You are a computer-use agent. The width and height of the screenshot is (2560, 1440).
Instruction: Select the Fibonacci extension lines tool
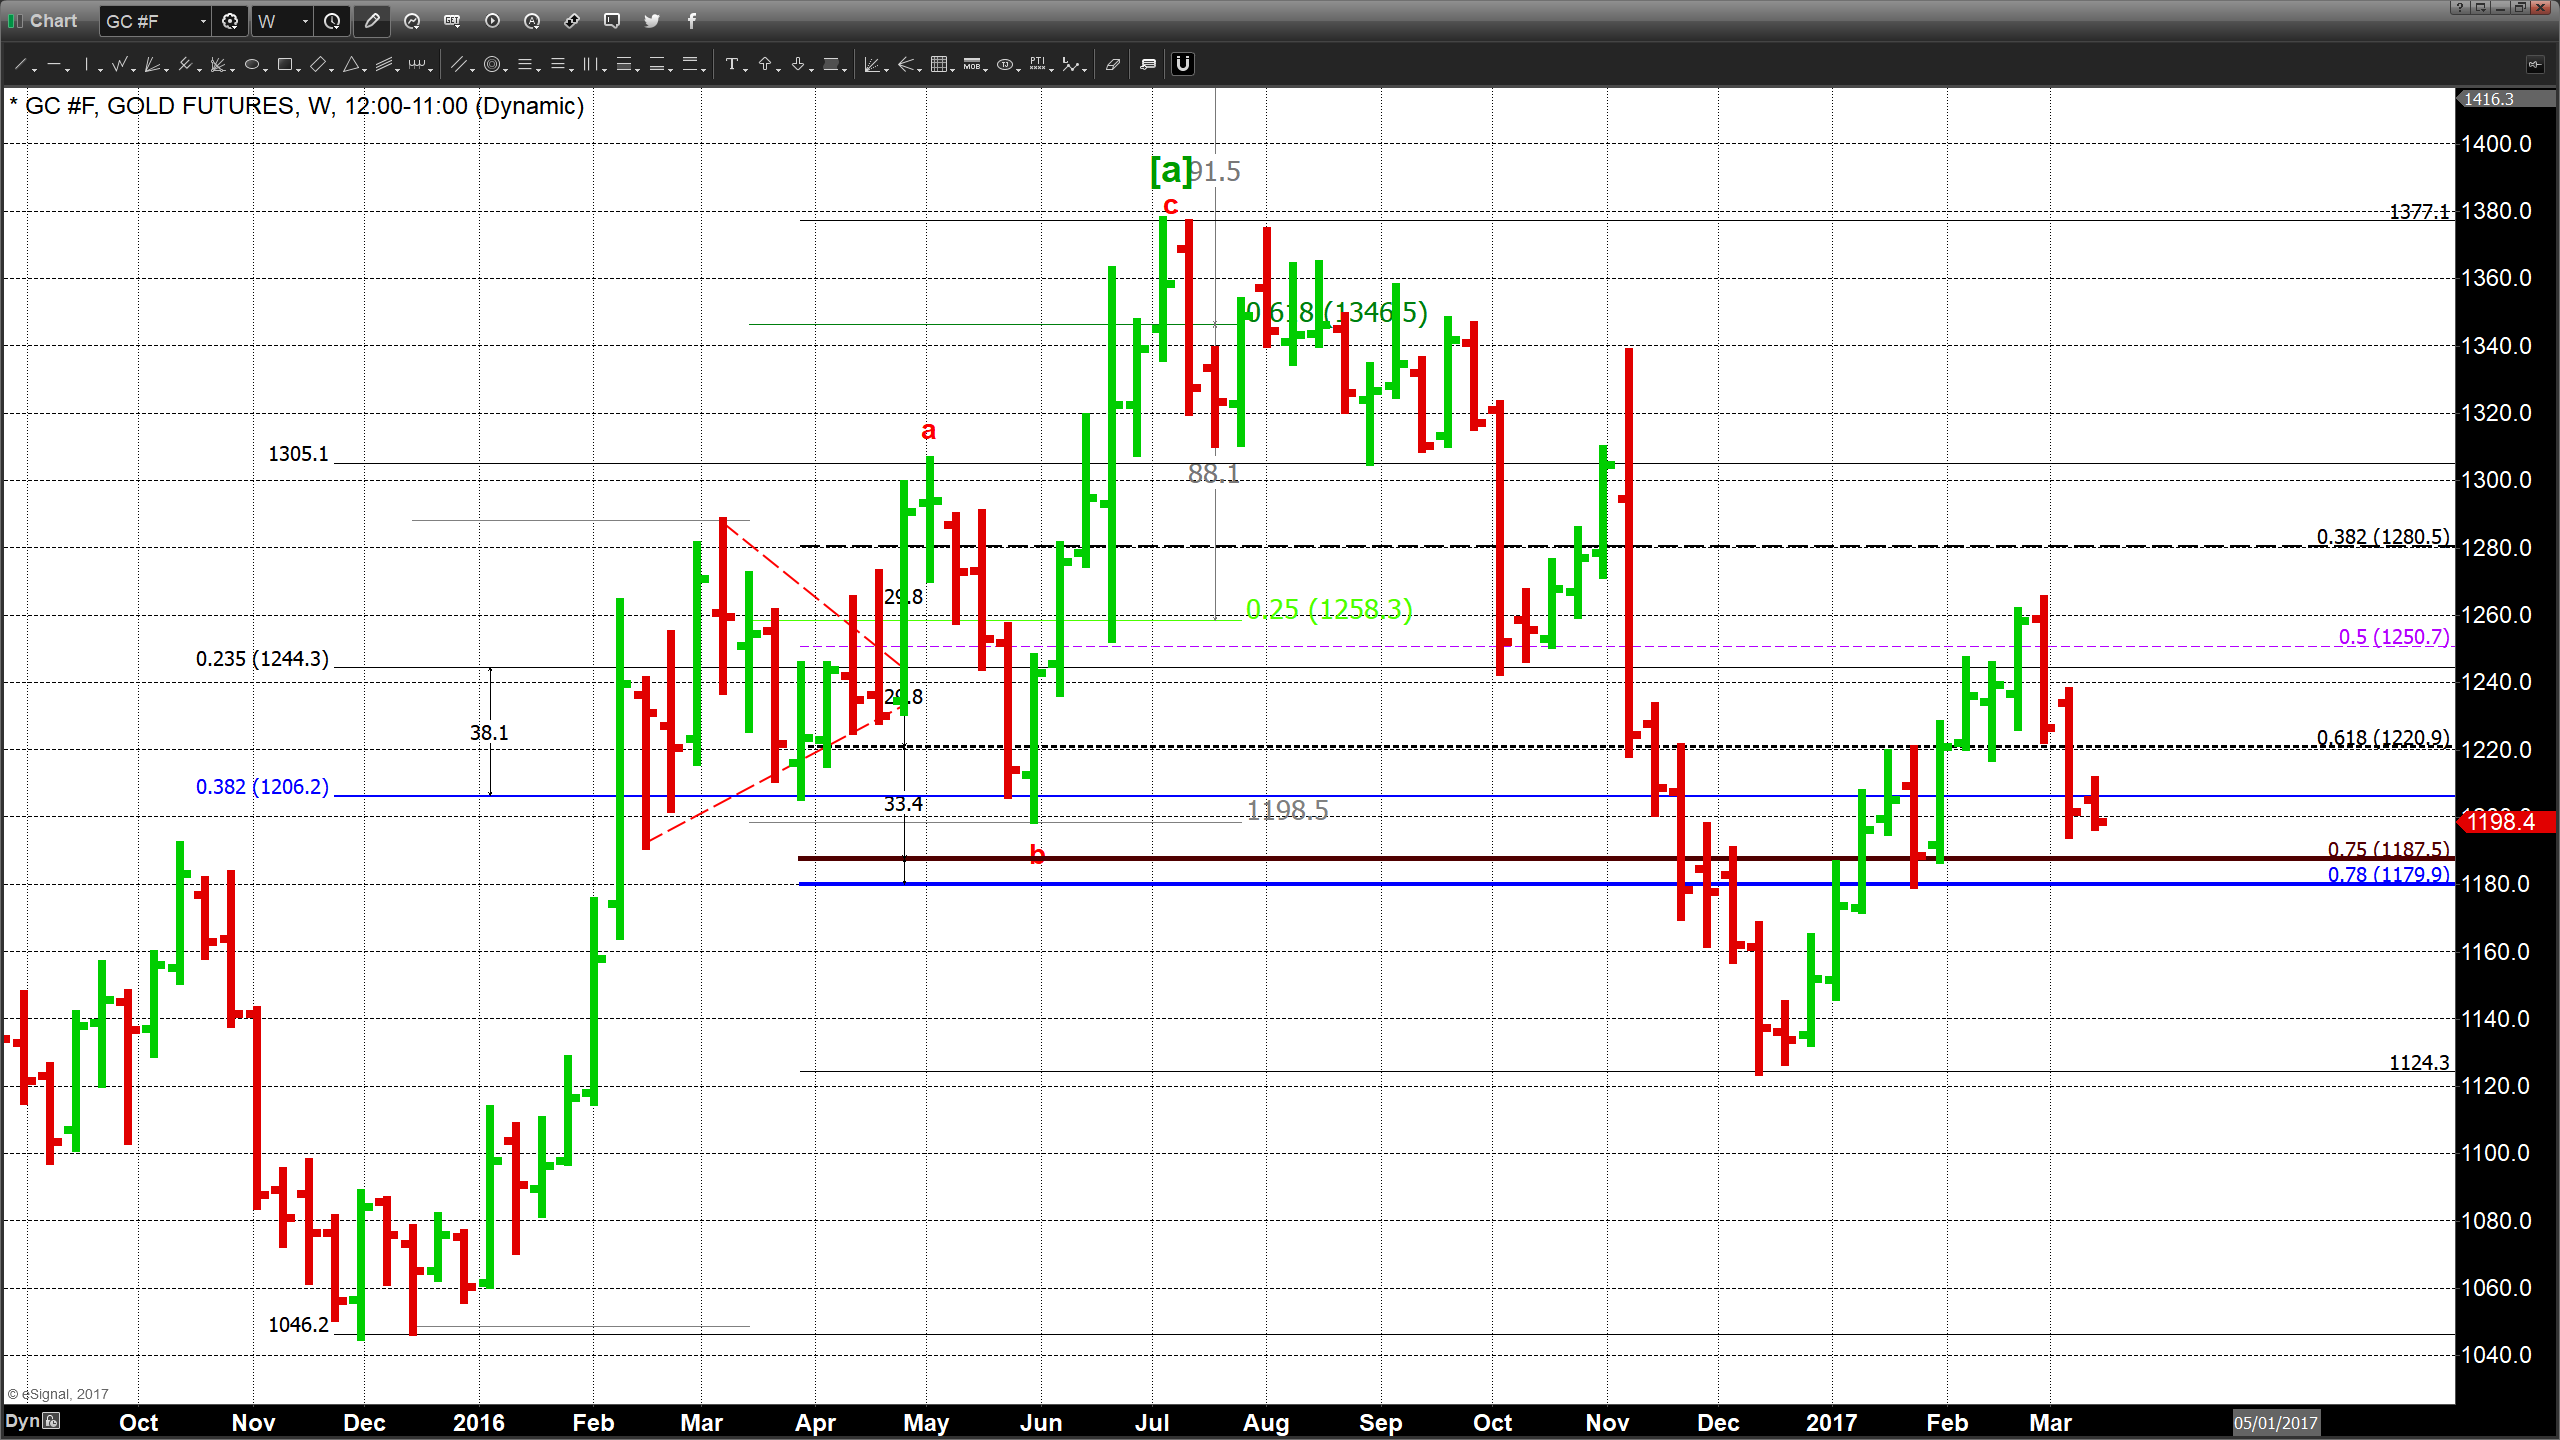click(559, 65)
